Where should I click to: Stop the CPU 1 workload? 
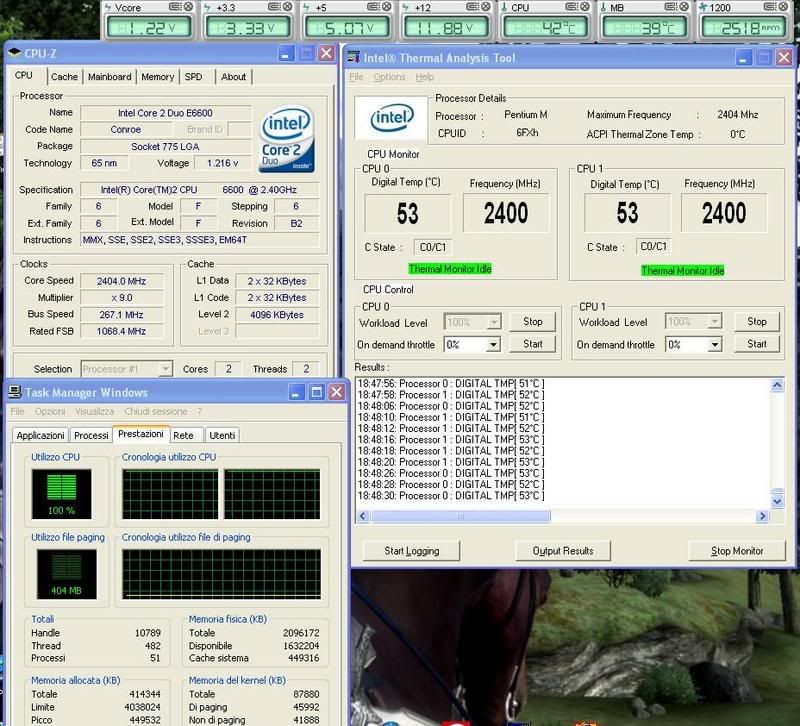tap(757, 321)
